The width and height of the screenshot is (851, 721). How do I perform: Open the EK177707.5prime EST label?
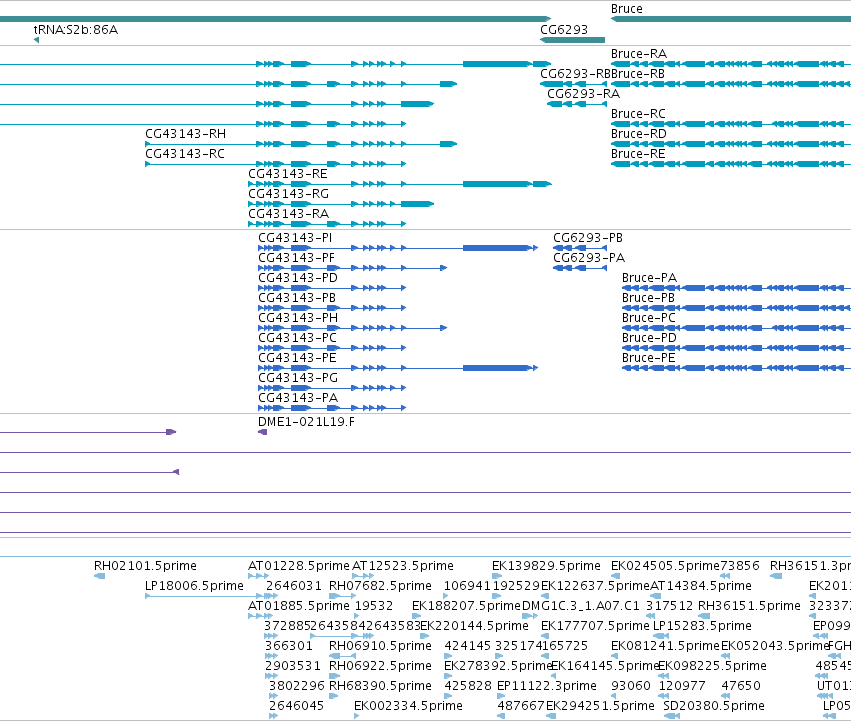(x=595, y=626)
